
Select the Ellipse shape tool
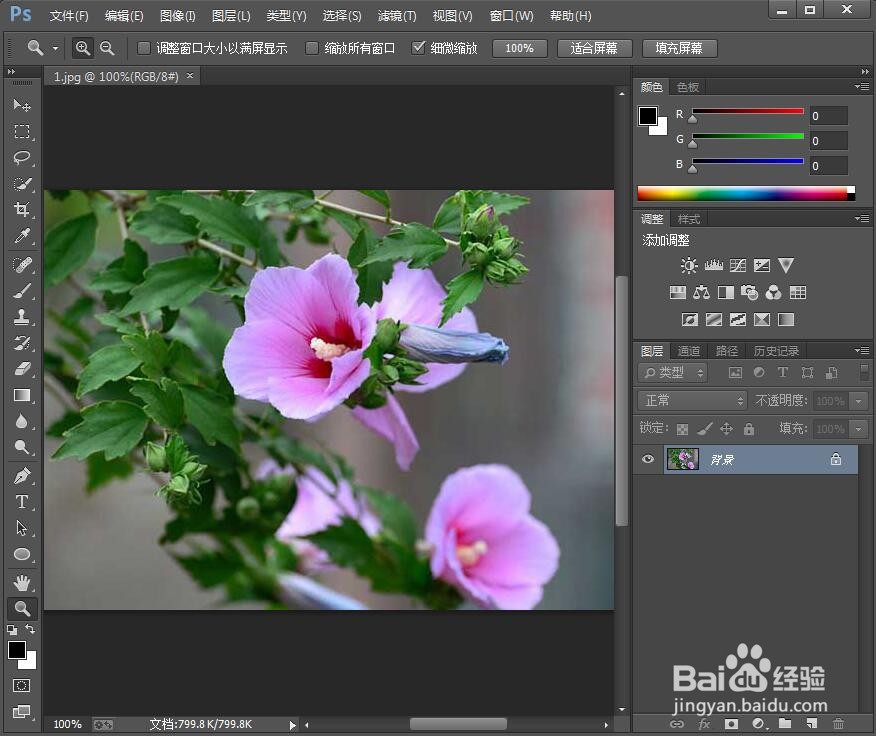[x=22, y=554]
